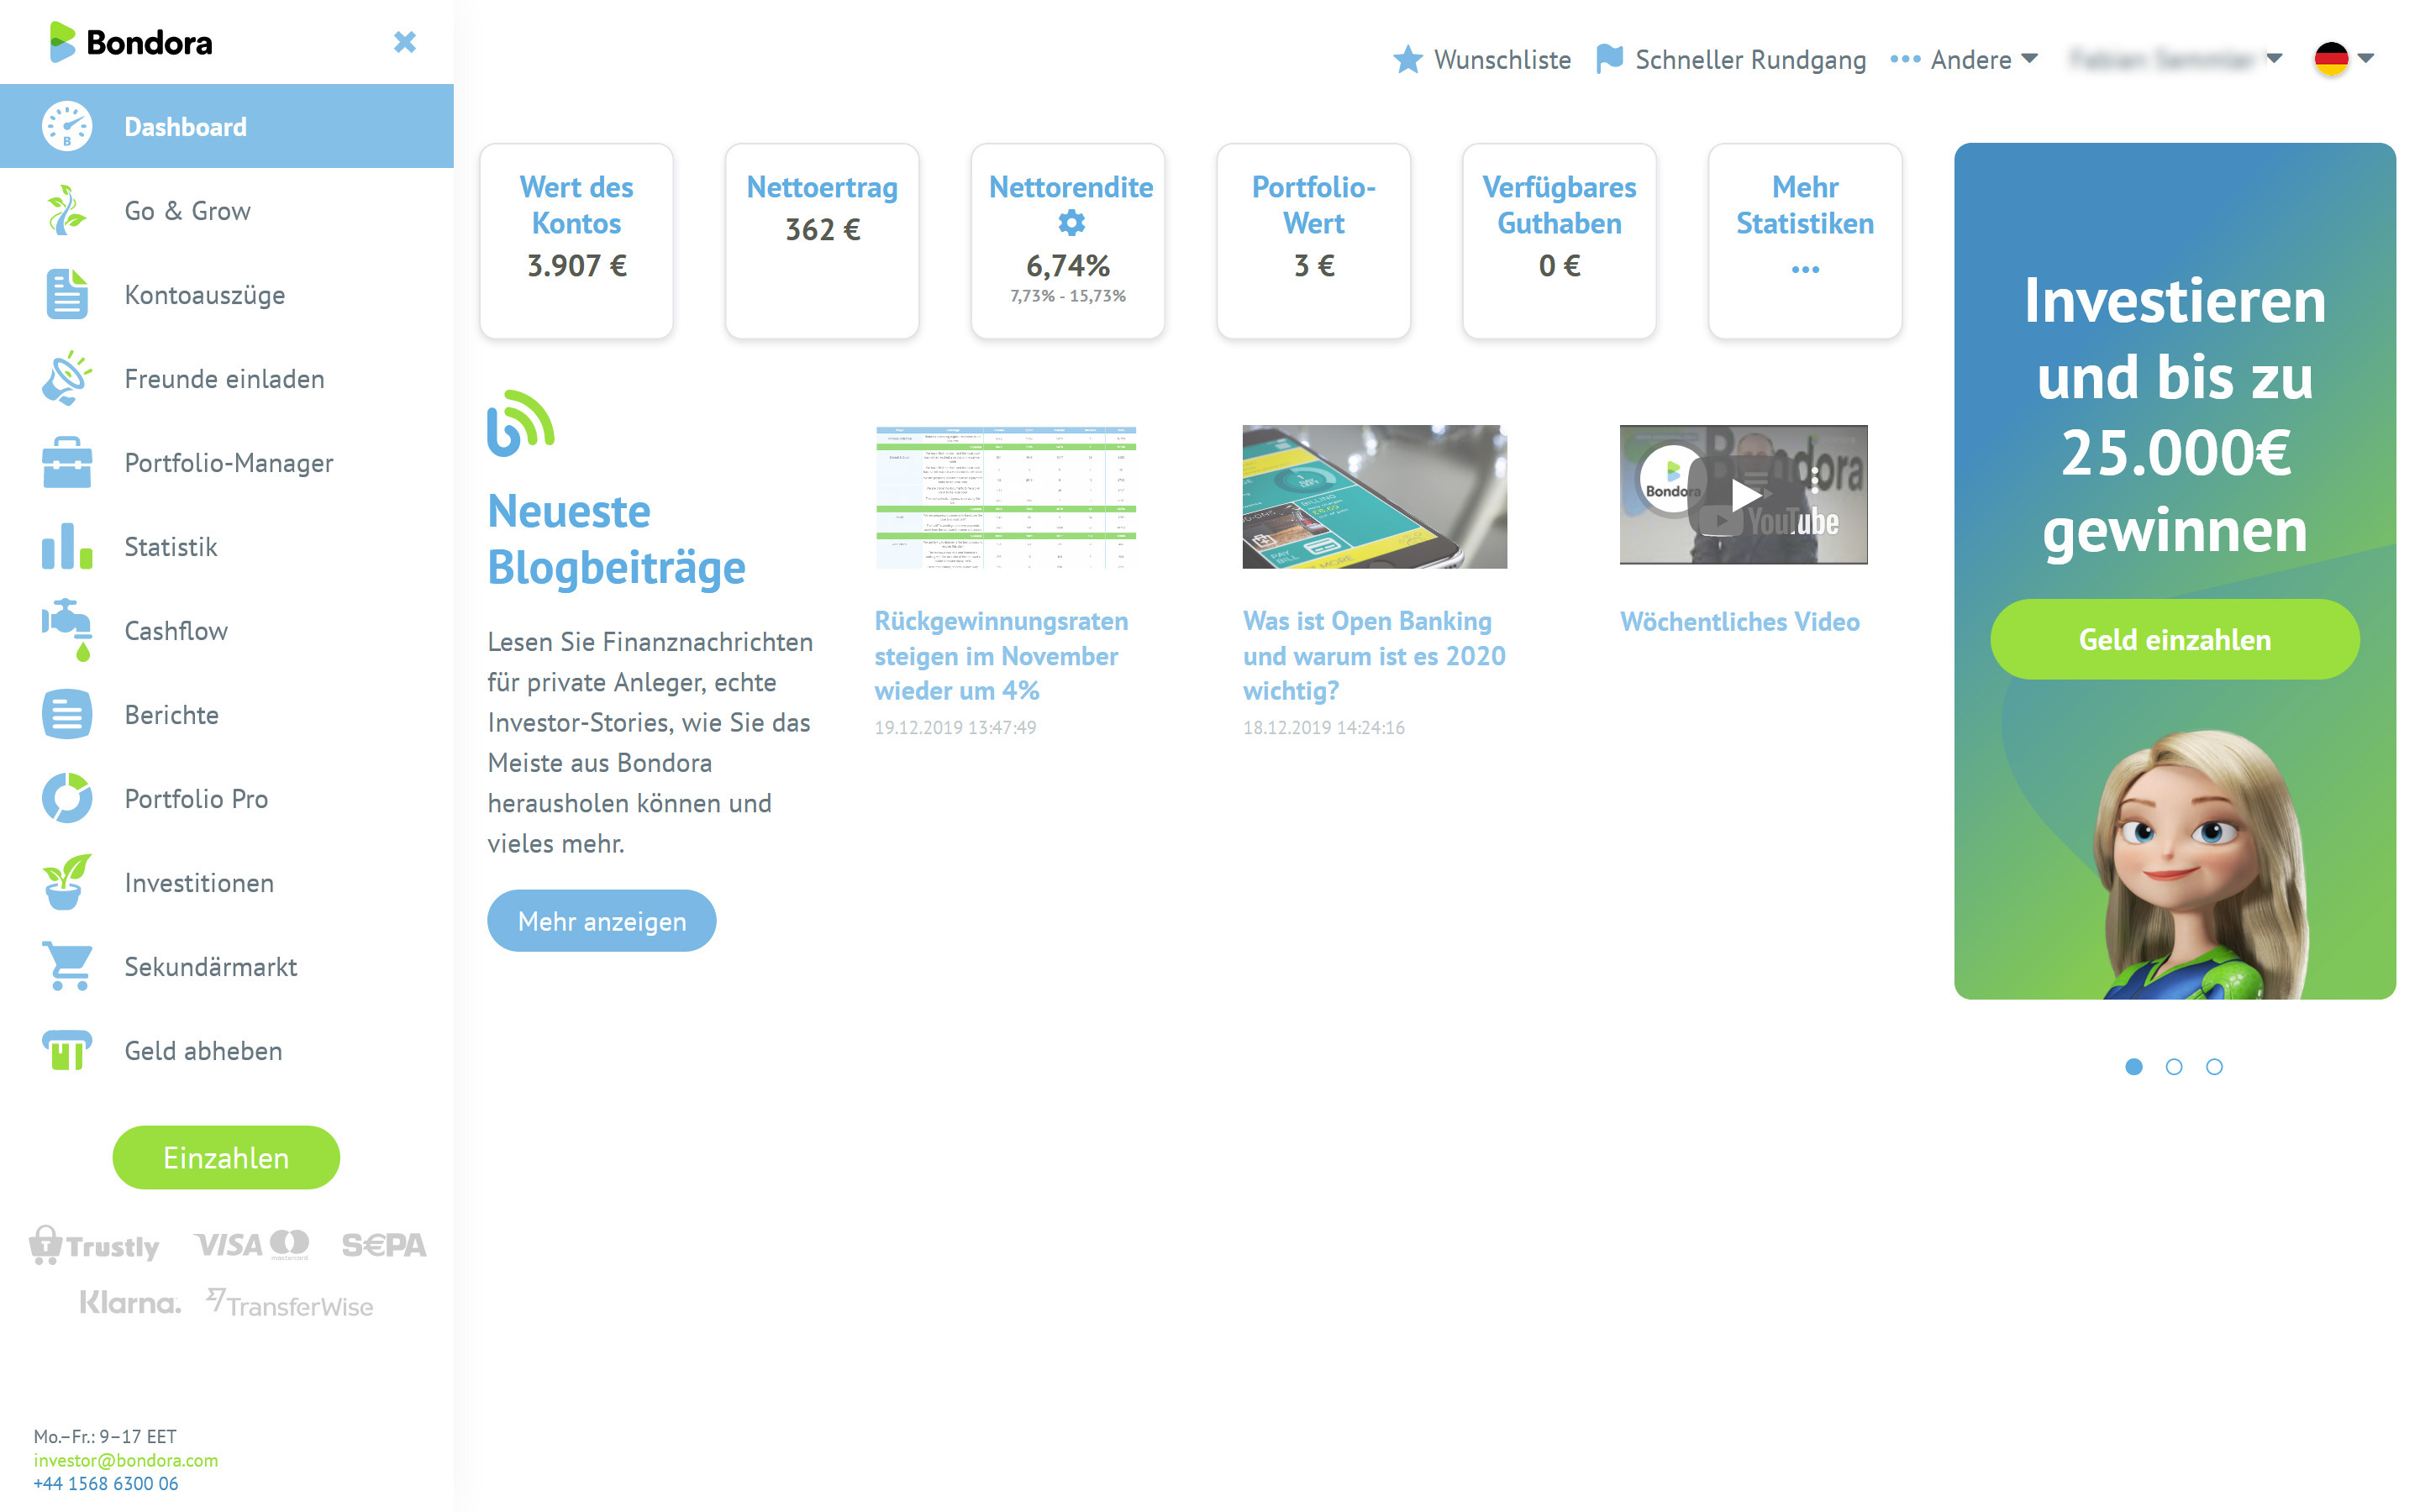2420x1512 pixels.
Task: Click the Geld einzahlen banner button
Action: [x=2175, y=639]
